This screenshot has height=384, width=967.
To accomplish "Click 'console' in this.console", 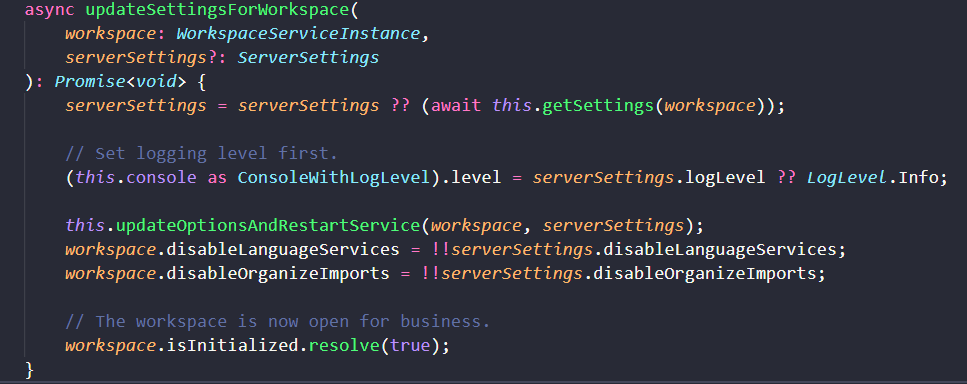I will pos(162,178).
